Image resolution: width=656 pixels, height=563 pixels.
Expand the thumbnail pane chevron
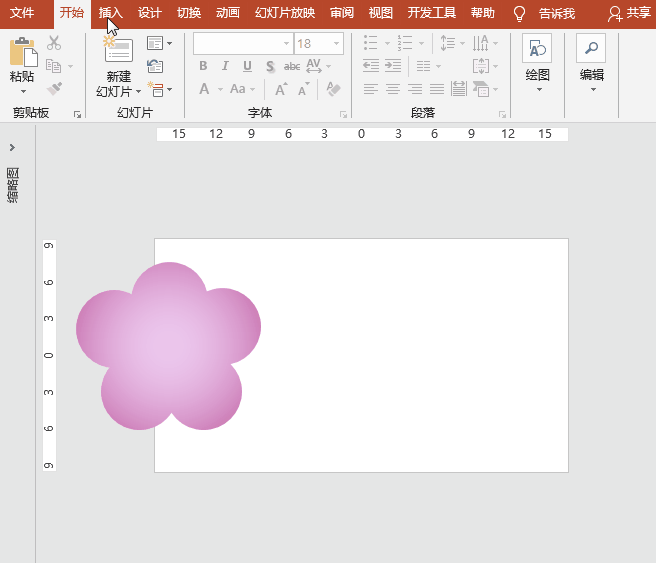tap(12, 147)
